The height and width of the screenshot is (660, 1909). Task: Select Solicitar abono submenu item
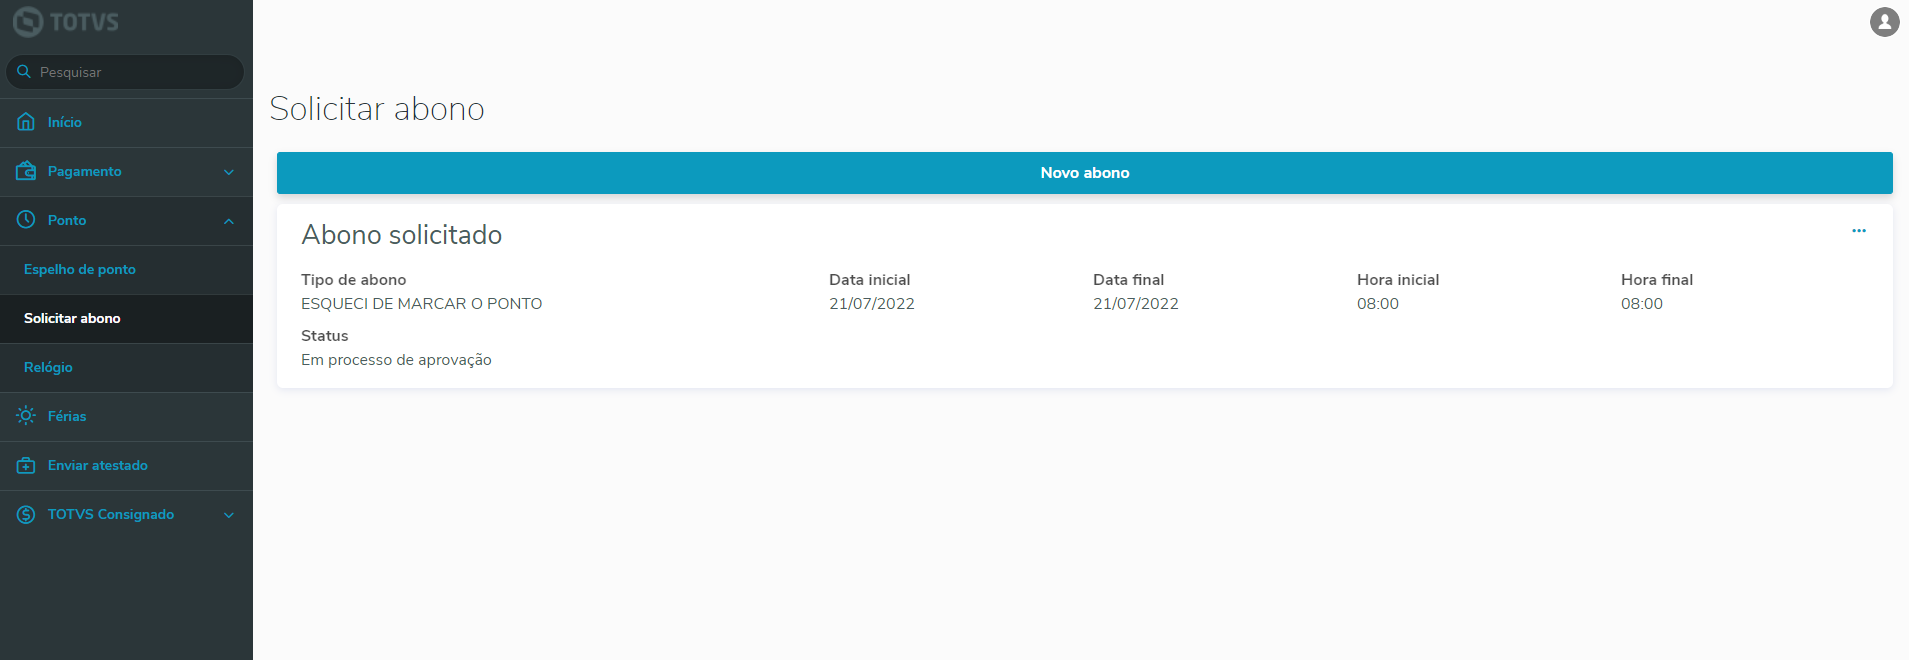(x=126, y=318)
